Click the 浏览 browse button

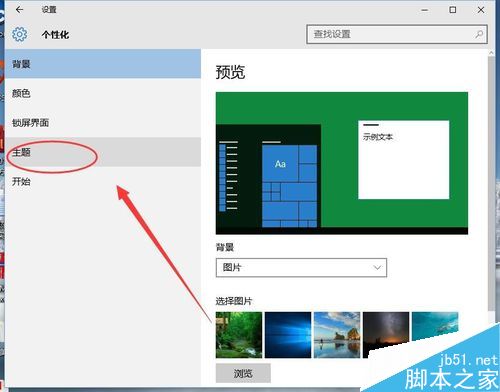[243, 373]
